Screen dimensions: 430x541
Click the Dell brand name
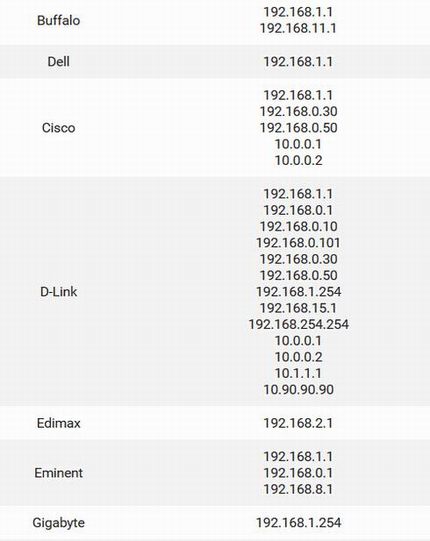click(58, 62)
